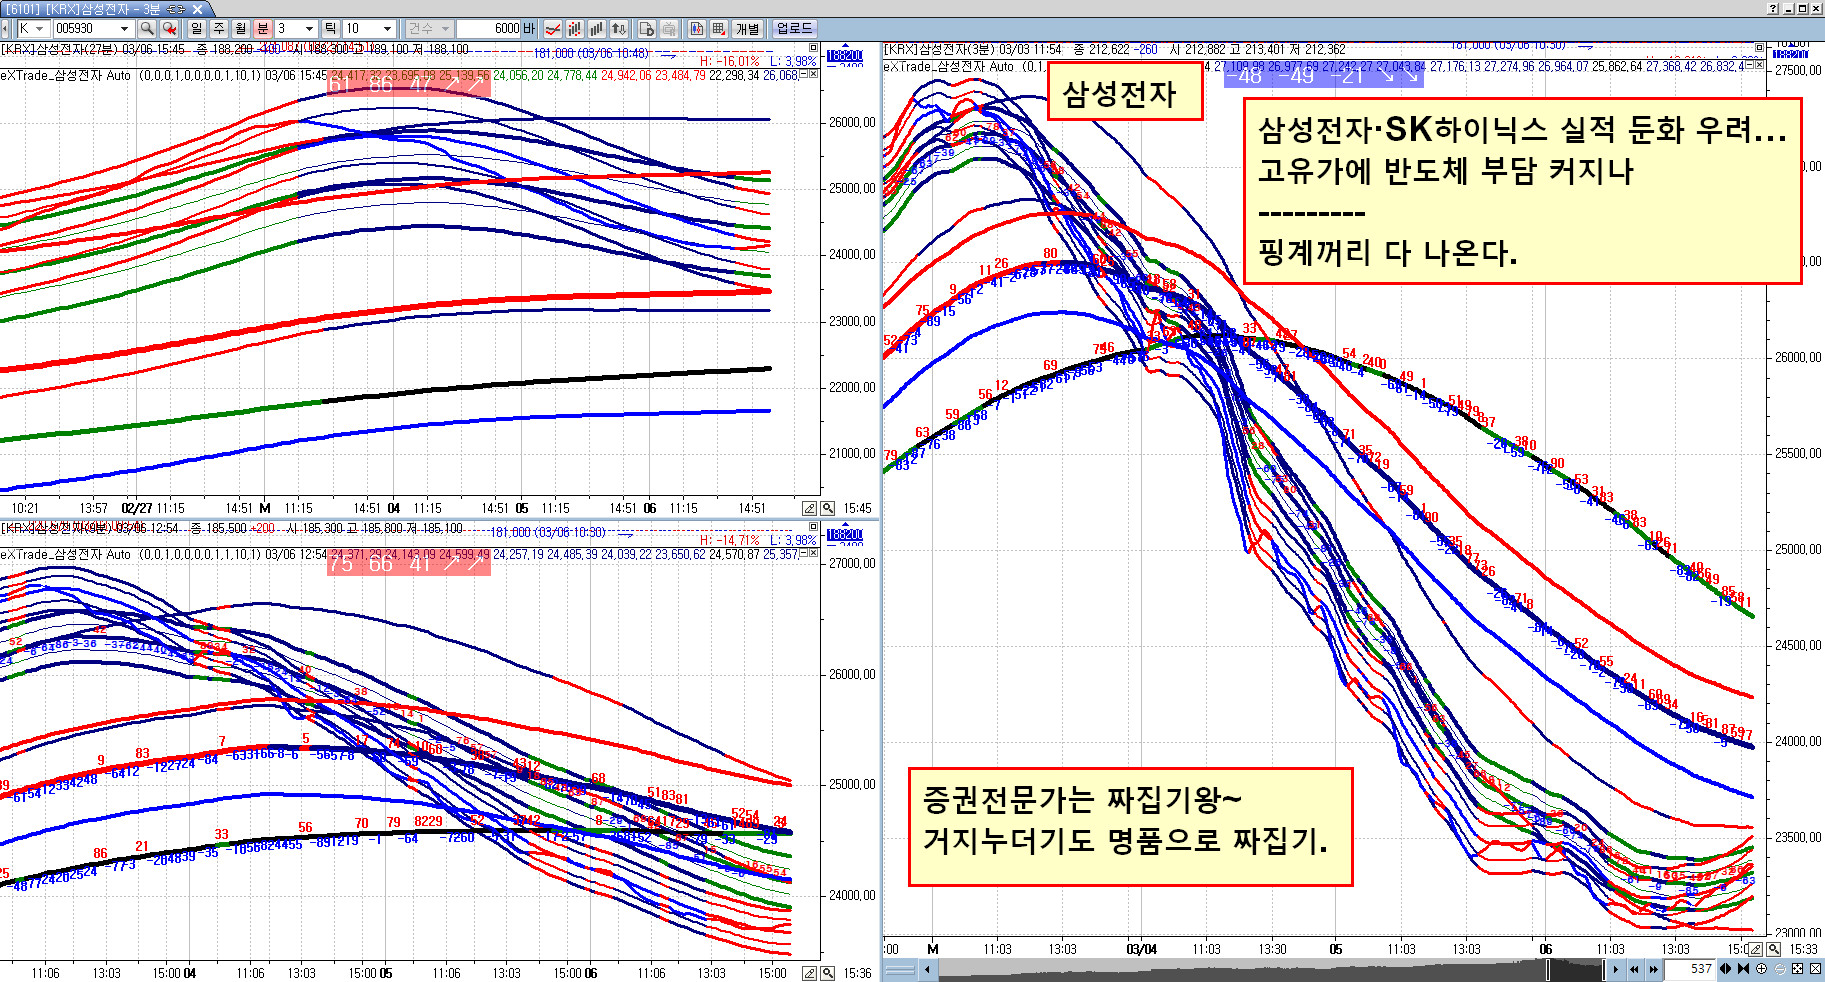Click the up-down arrows chart icon

619,29
